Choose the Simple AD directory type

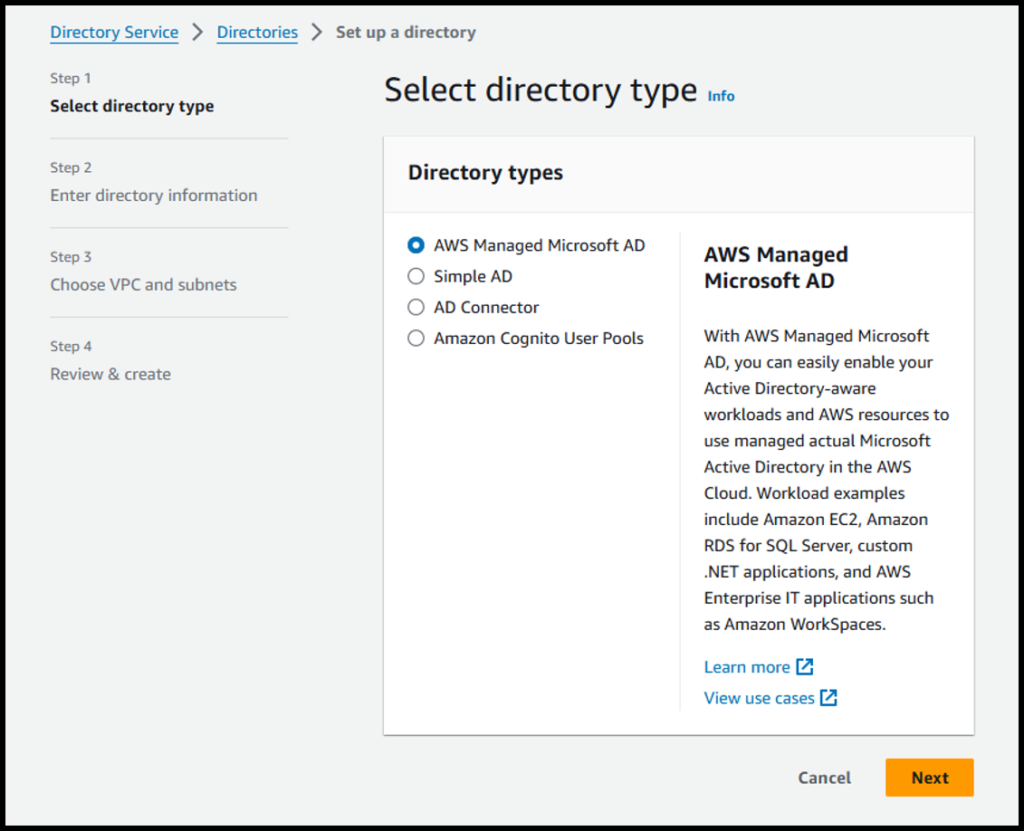click(x=415, y=276)
